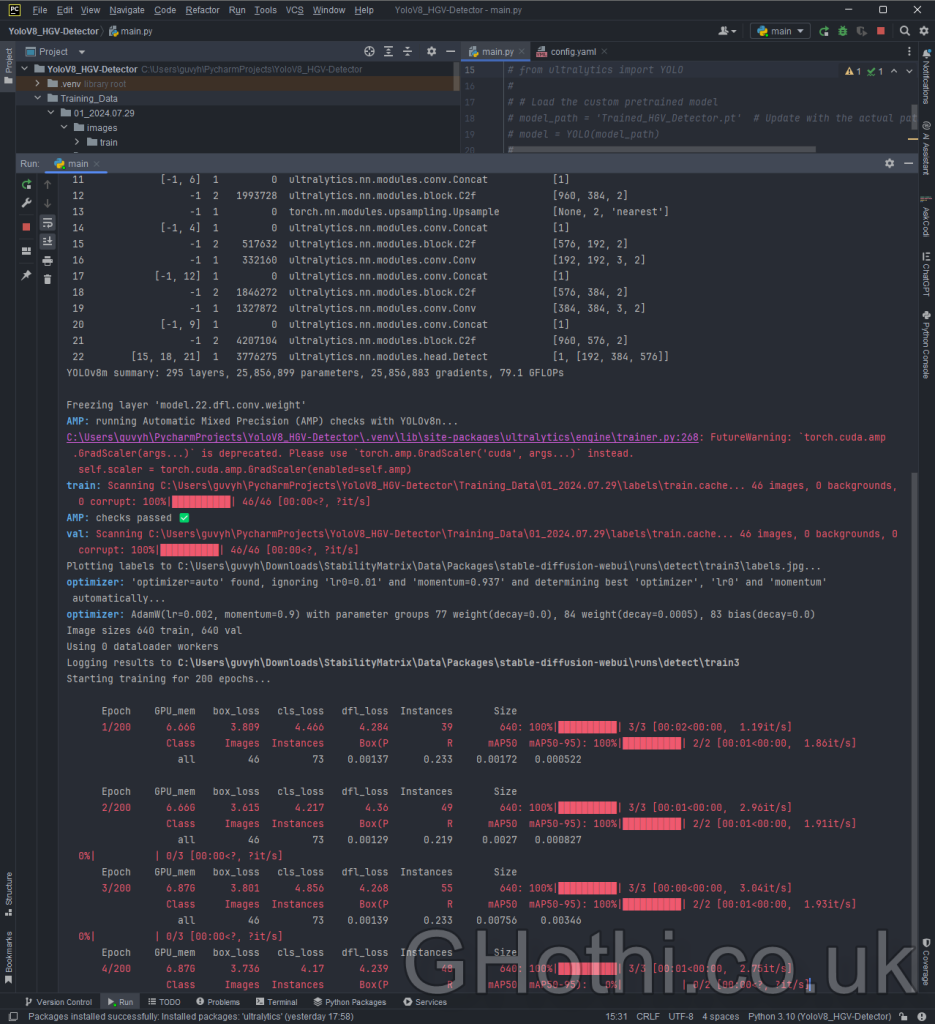Click the Clear All trash icon
The height and width of the screenshot is (1024, 935).
(47, 279)
